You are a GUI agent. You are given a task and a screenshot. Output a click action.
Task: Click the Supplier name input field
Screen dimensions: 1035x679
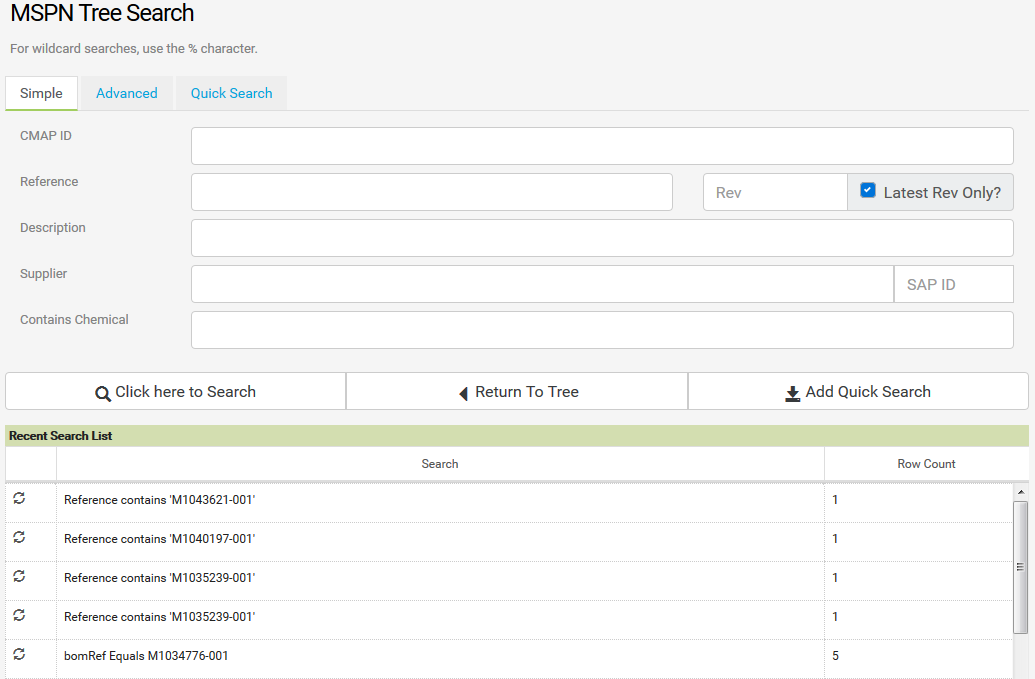(x=541, y=284)
